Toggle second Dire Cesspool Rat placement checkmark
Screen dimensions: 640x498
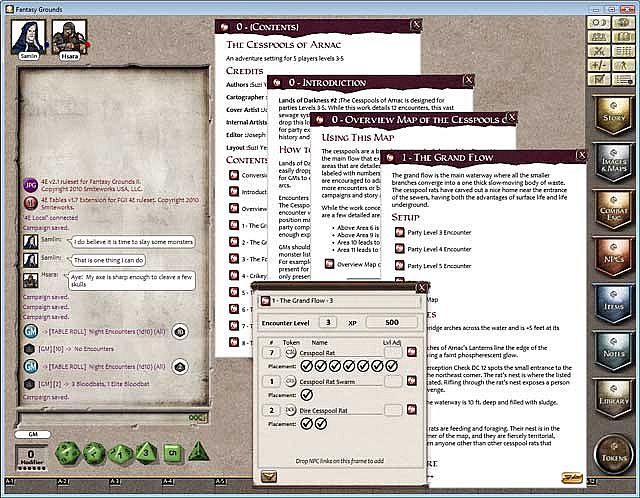[x=321, y=424]
